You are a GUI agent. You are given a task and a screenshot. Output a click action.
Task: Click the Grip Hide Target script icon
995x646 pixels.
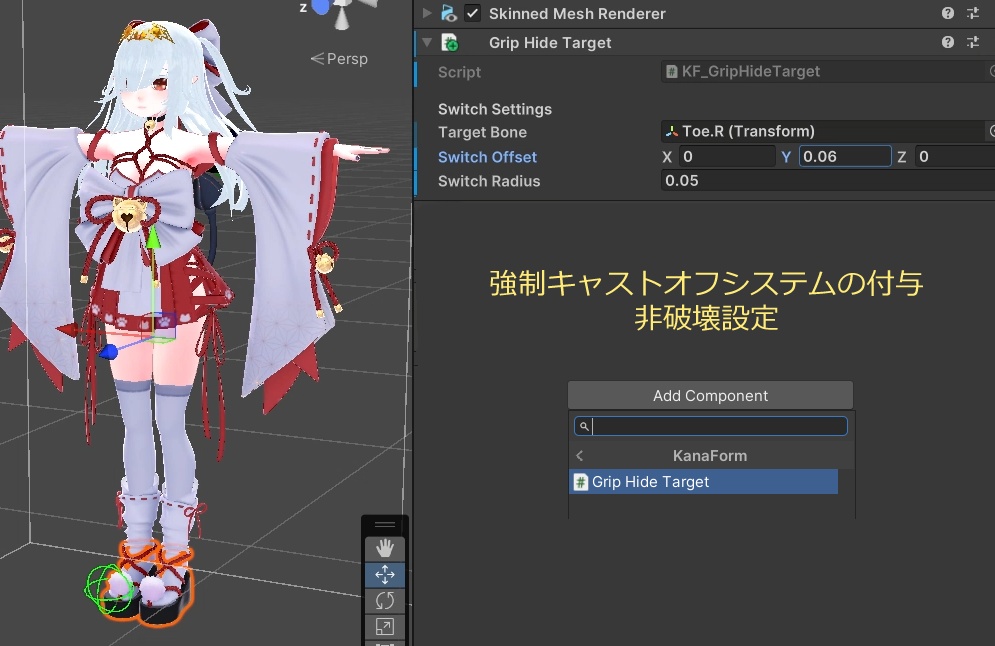pyautogui.click(x=449, y=43)
